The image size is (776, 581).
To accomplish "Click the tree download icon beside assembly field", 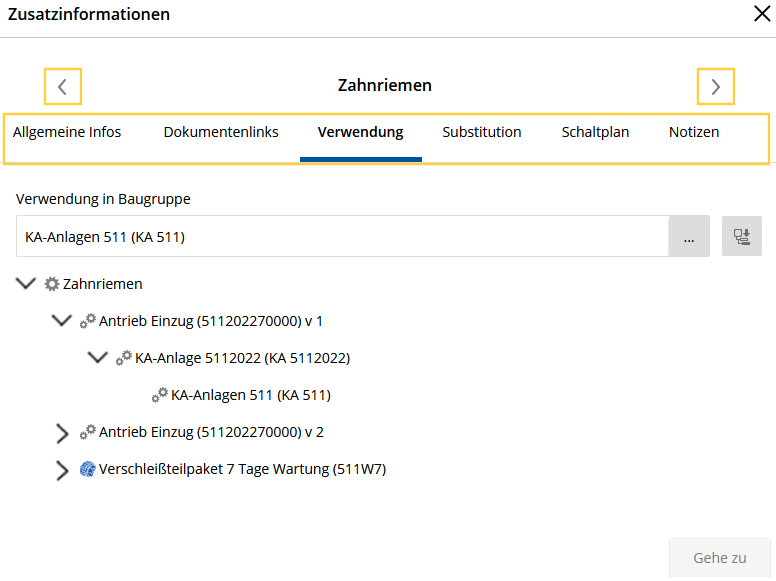I will pos(741,236).
